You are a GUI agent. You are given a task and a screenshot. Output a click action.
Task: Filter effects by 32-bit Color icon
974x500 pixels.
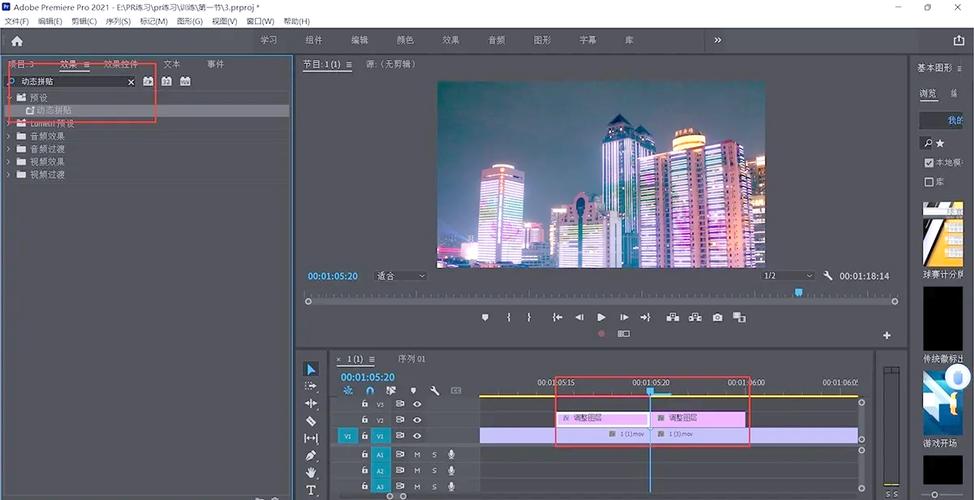pyautogui.click(x=166, y=81)
